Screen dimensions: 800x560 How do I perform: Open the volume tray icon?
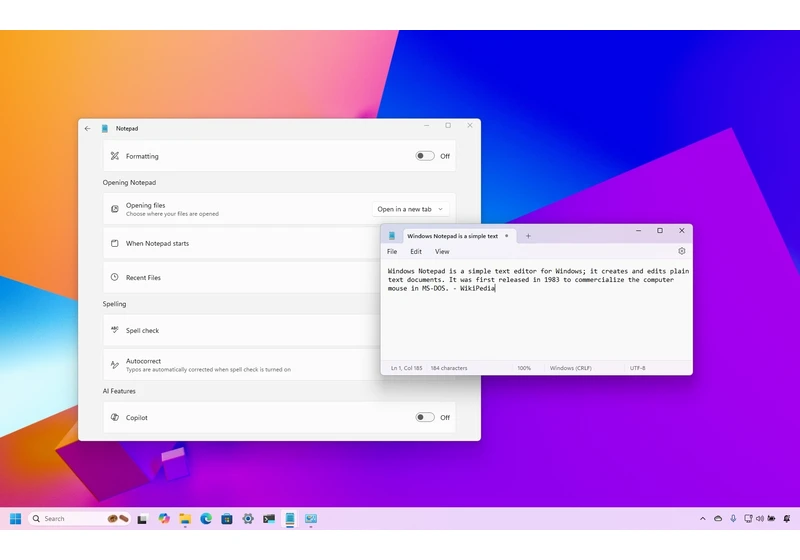click(x=760, y=519)
